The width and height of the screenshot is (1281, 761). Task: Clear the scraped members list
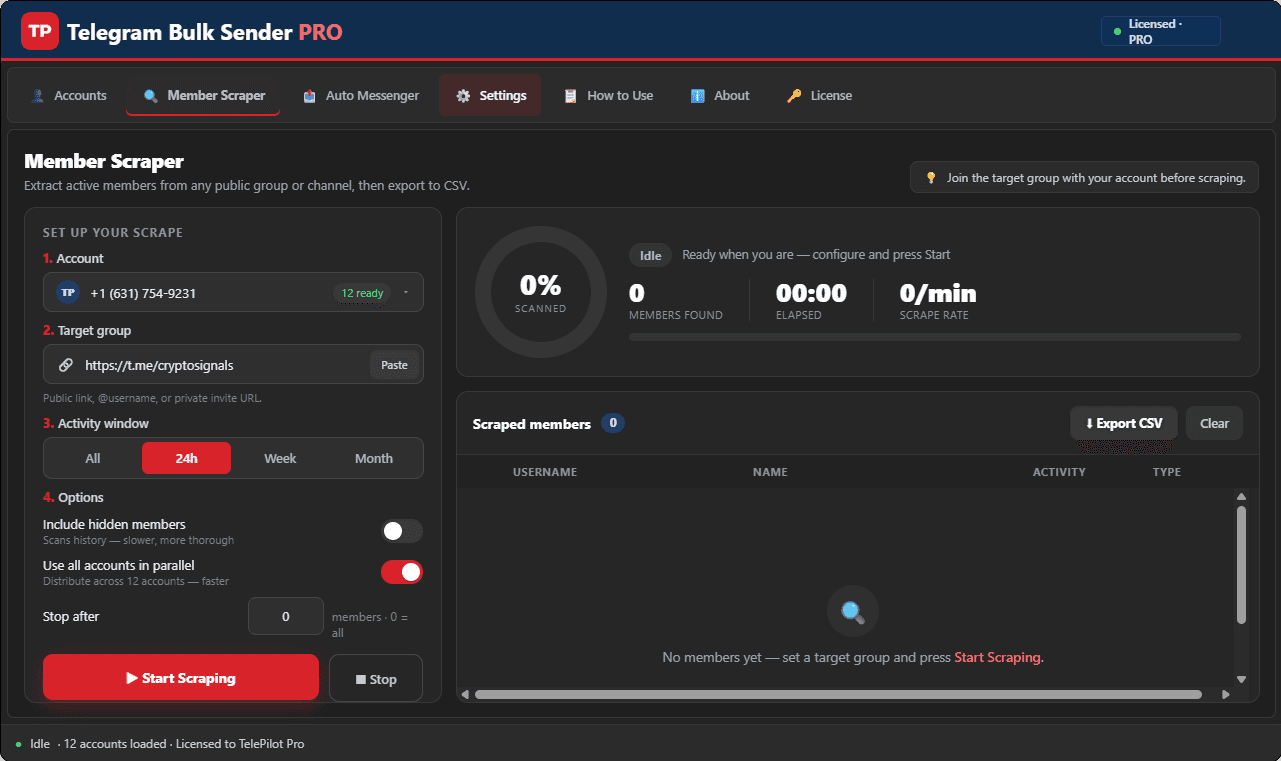click(1214, 423)
